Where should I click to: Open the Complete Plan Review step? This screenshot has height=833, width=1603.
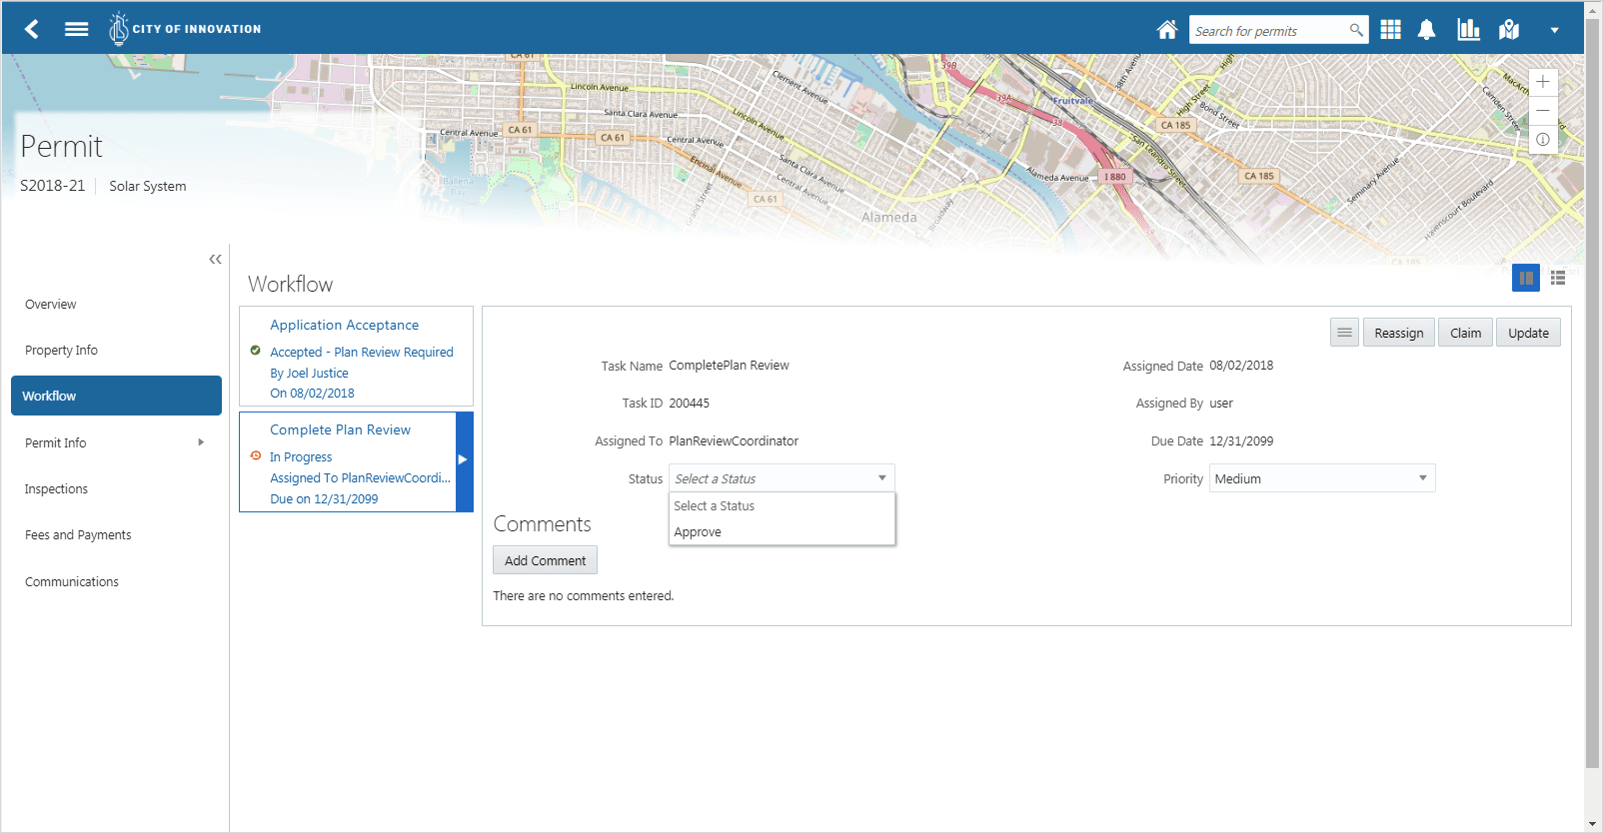click(x=340, y=430)
